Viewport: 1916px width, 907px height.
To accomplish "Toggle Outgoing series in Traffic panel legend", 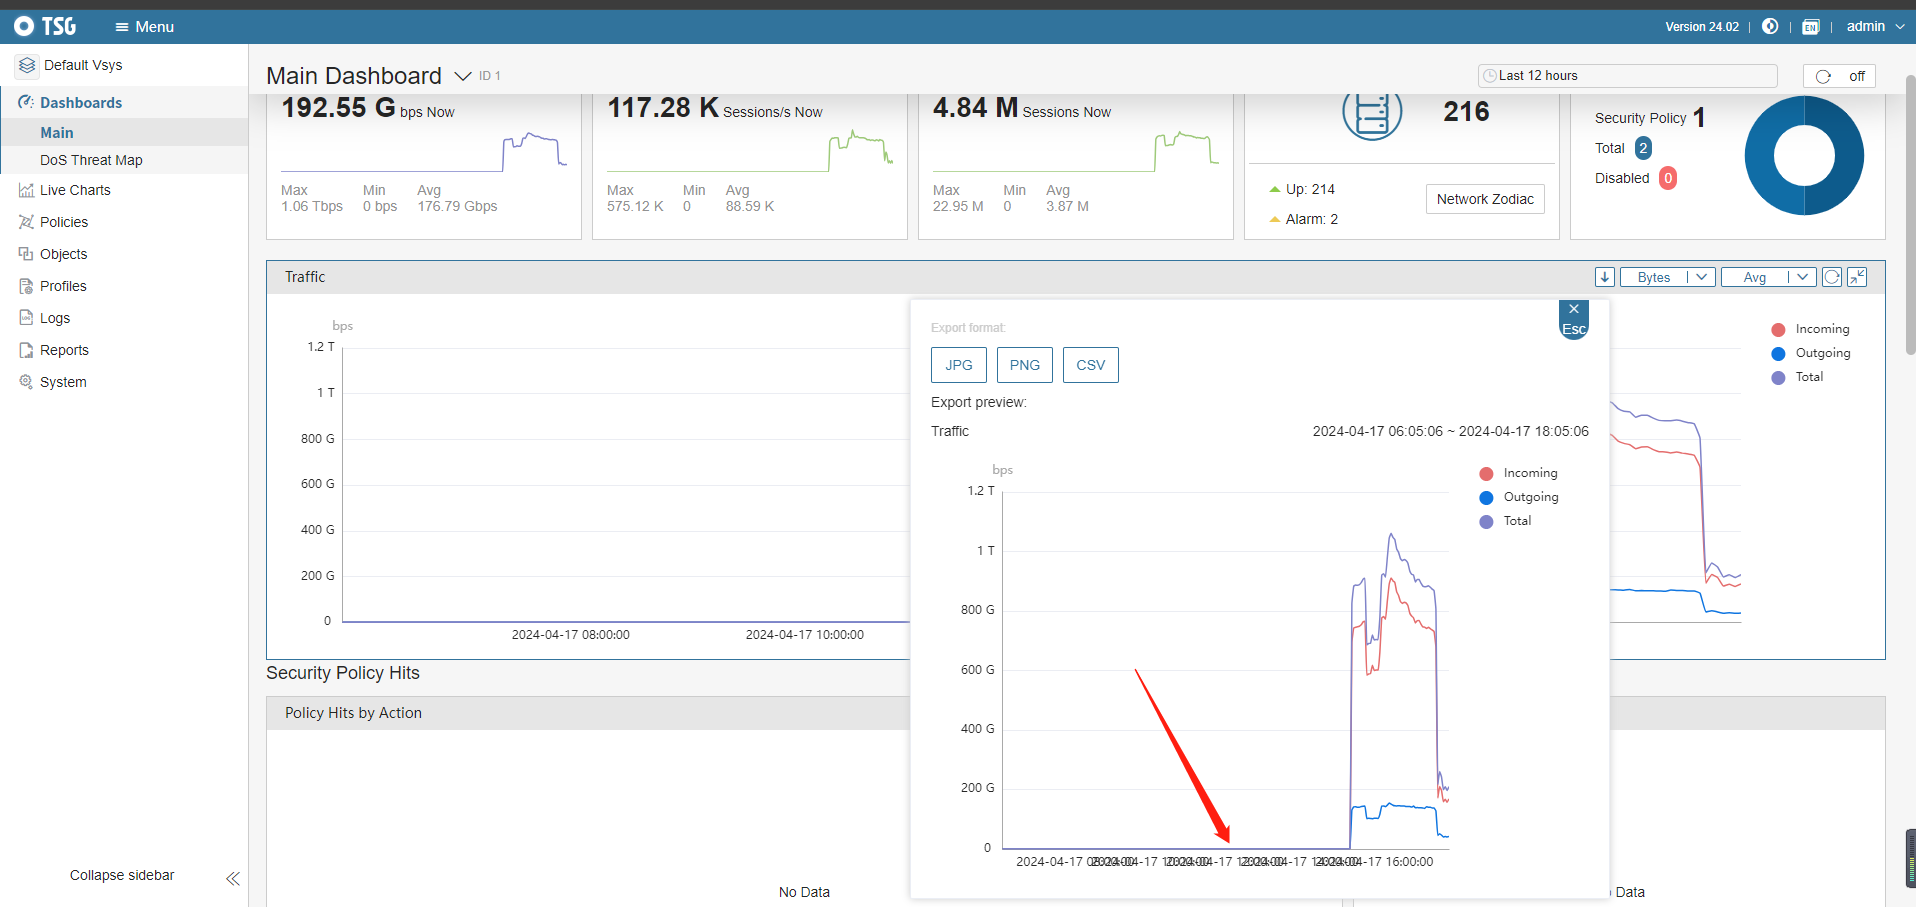I will [1810, 353].
